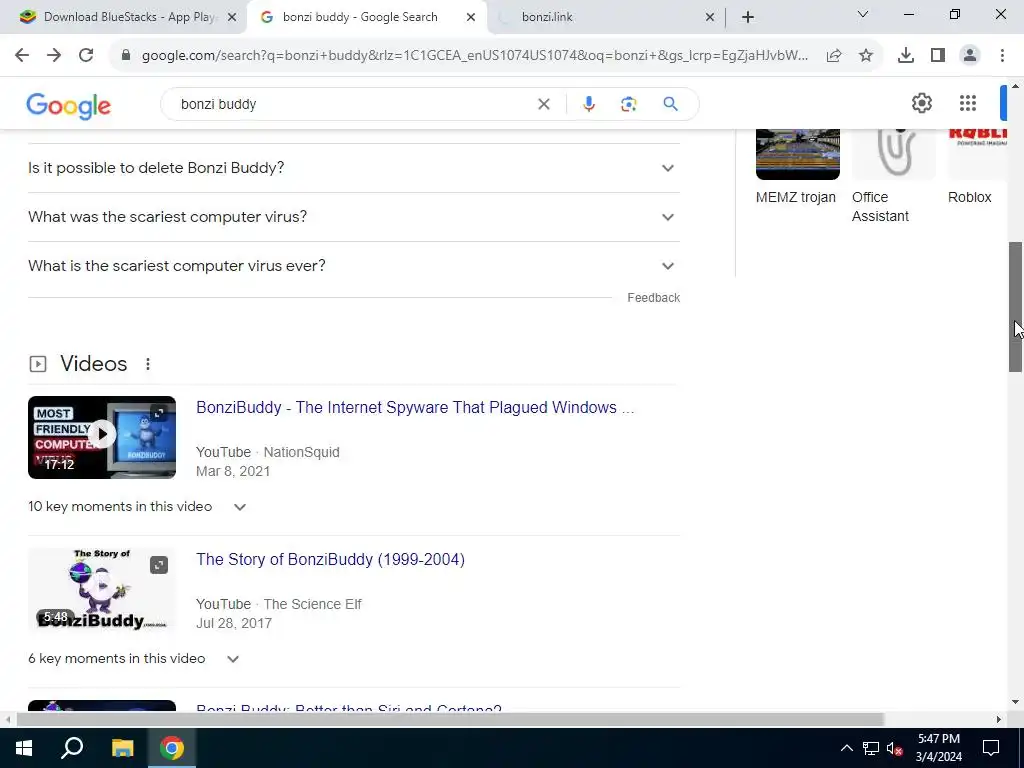Show hidden system tray icons
Viewport: 1024px width, 768px height.
click(846, 748)
